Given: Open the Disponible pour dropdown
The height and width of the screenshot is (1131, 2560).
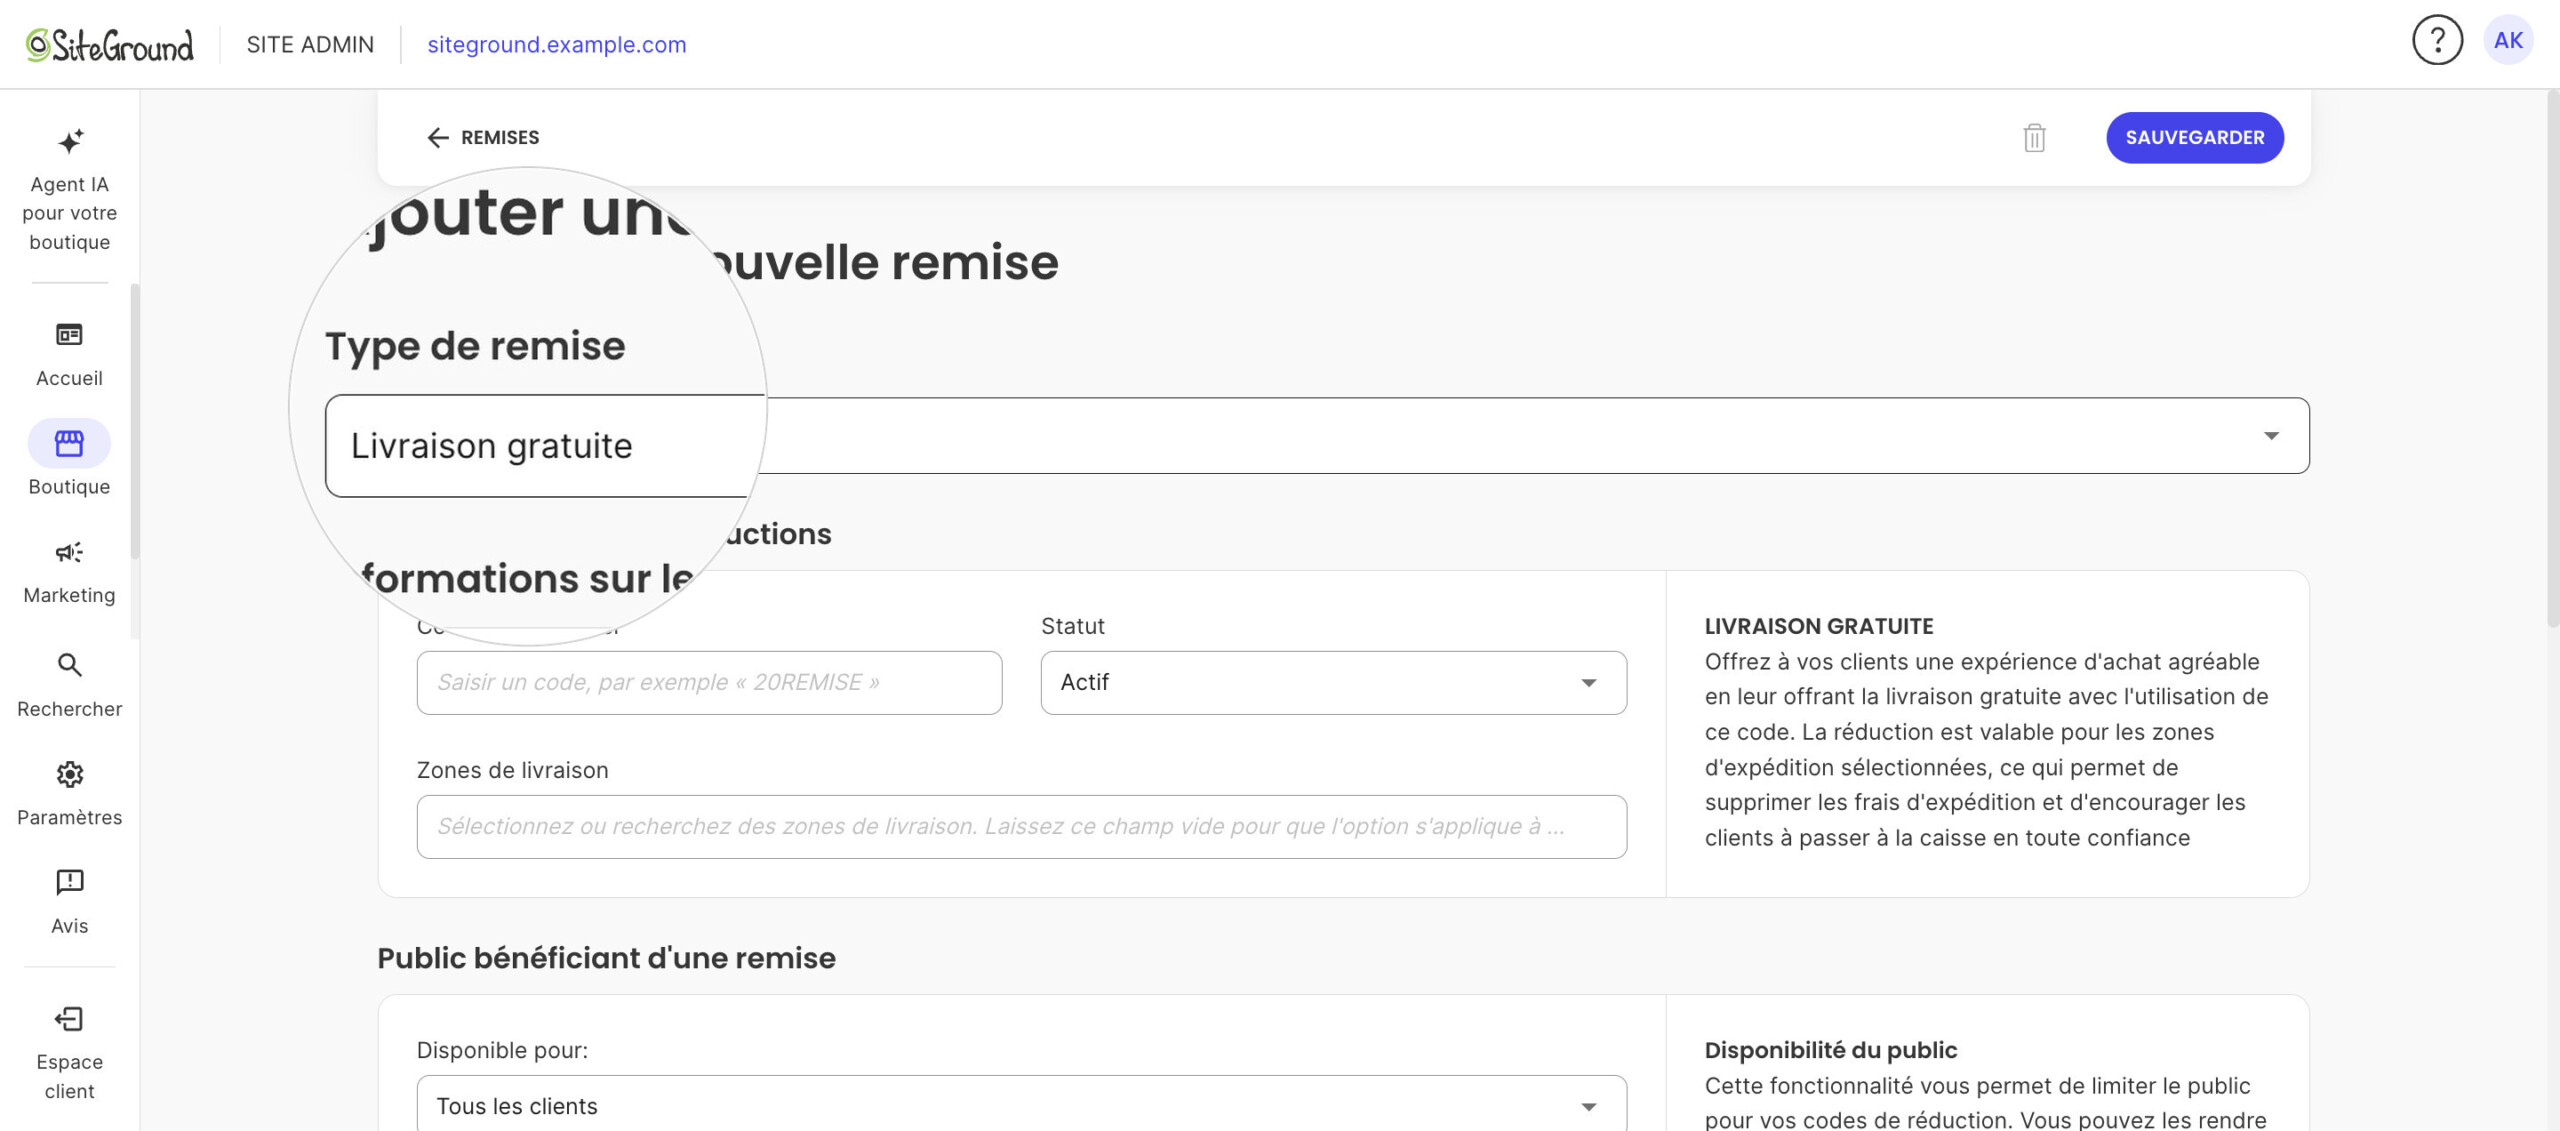Looking at the screenshot, I should pos(1021,1104).
